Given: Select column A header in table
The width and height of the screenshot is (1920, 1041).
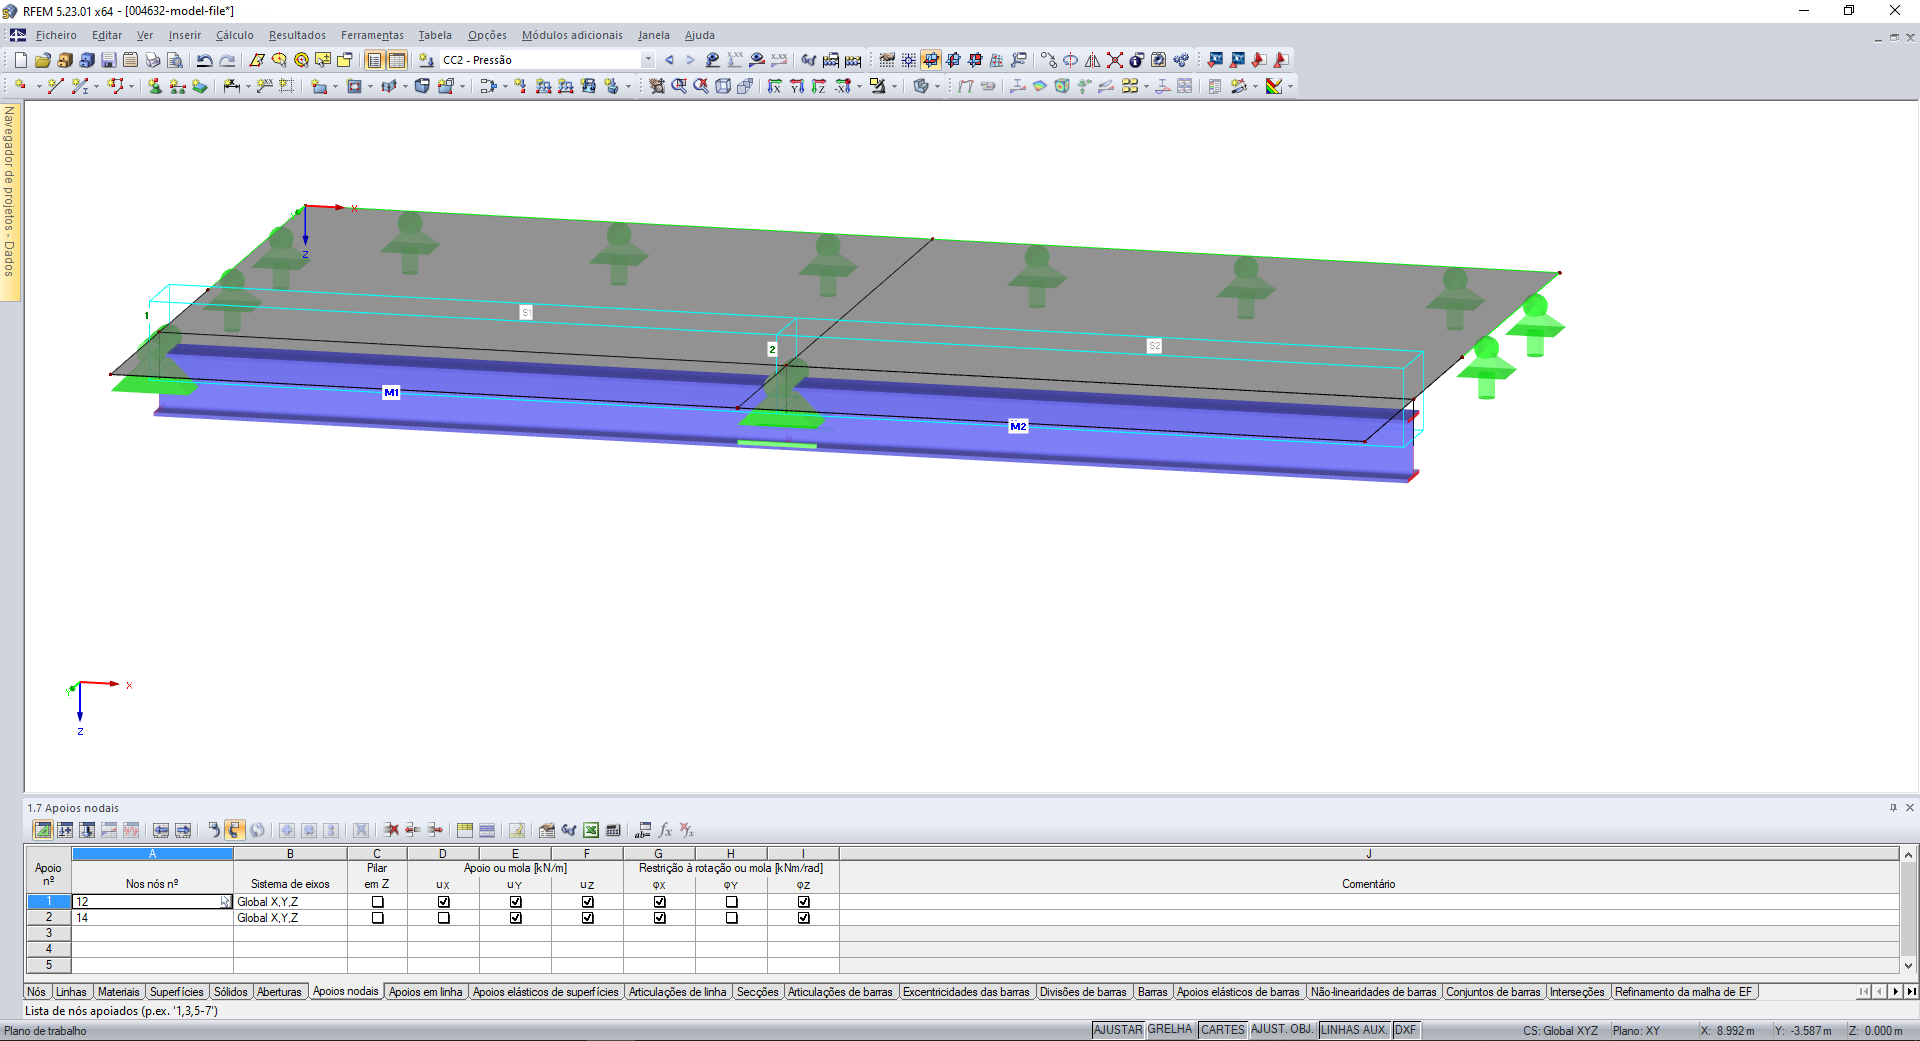Looking at the screenshot, I should pyautogui.click(x=152, y=854).
